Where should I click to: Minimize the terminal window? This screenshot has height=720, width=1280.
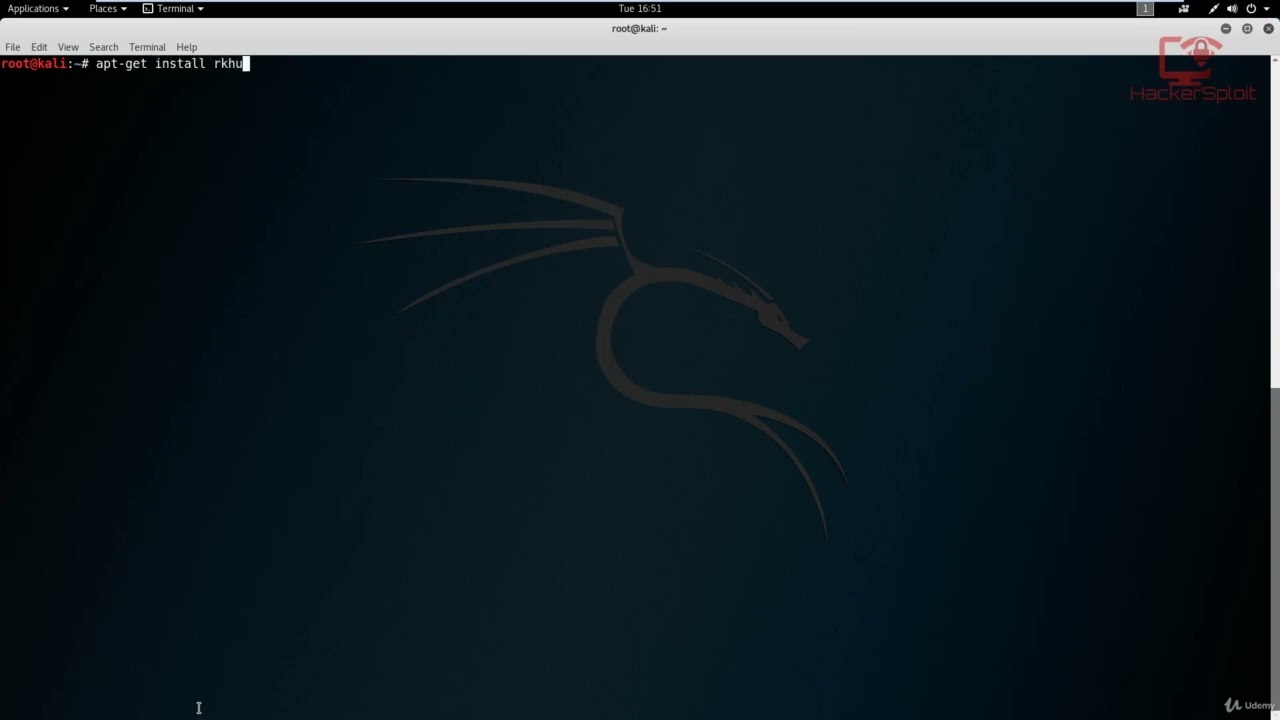click(1226, 28)
